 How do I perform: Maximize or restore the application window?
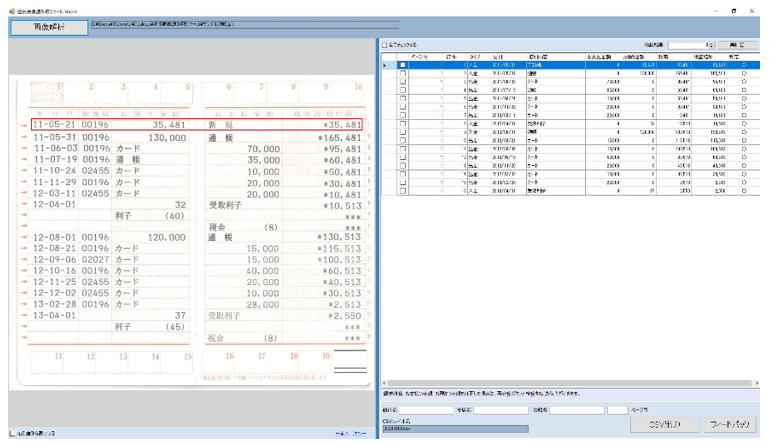tap(734, 11)
